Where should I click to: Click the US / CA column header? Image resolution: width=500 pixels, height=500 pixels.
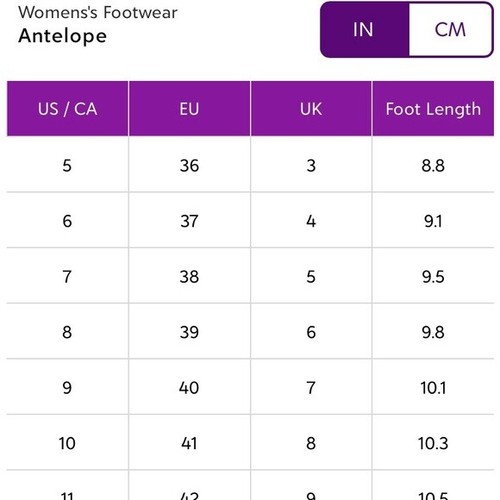tap(67, 109)
